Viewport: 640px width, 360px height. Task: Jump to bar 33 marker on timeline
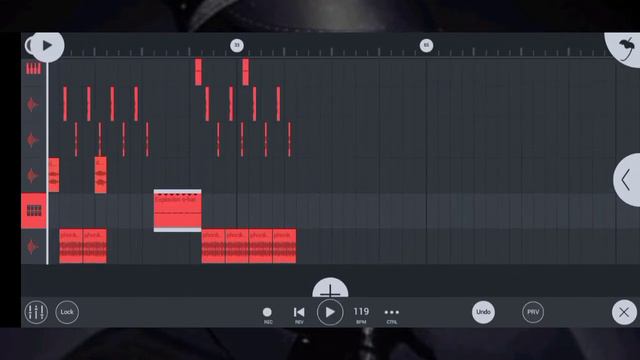click(237, 45)
